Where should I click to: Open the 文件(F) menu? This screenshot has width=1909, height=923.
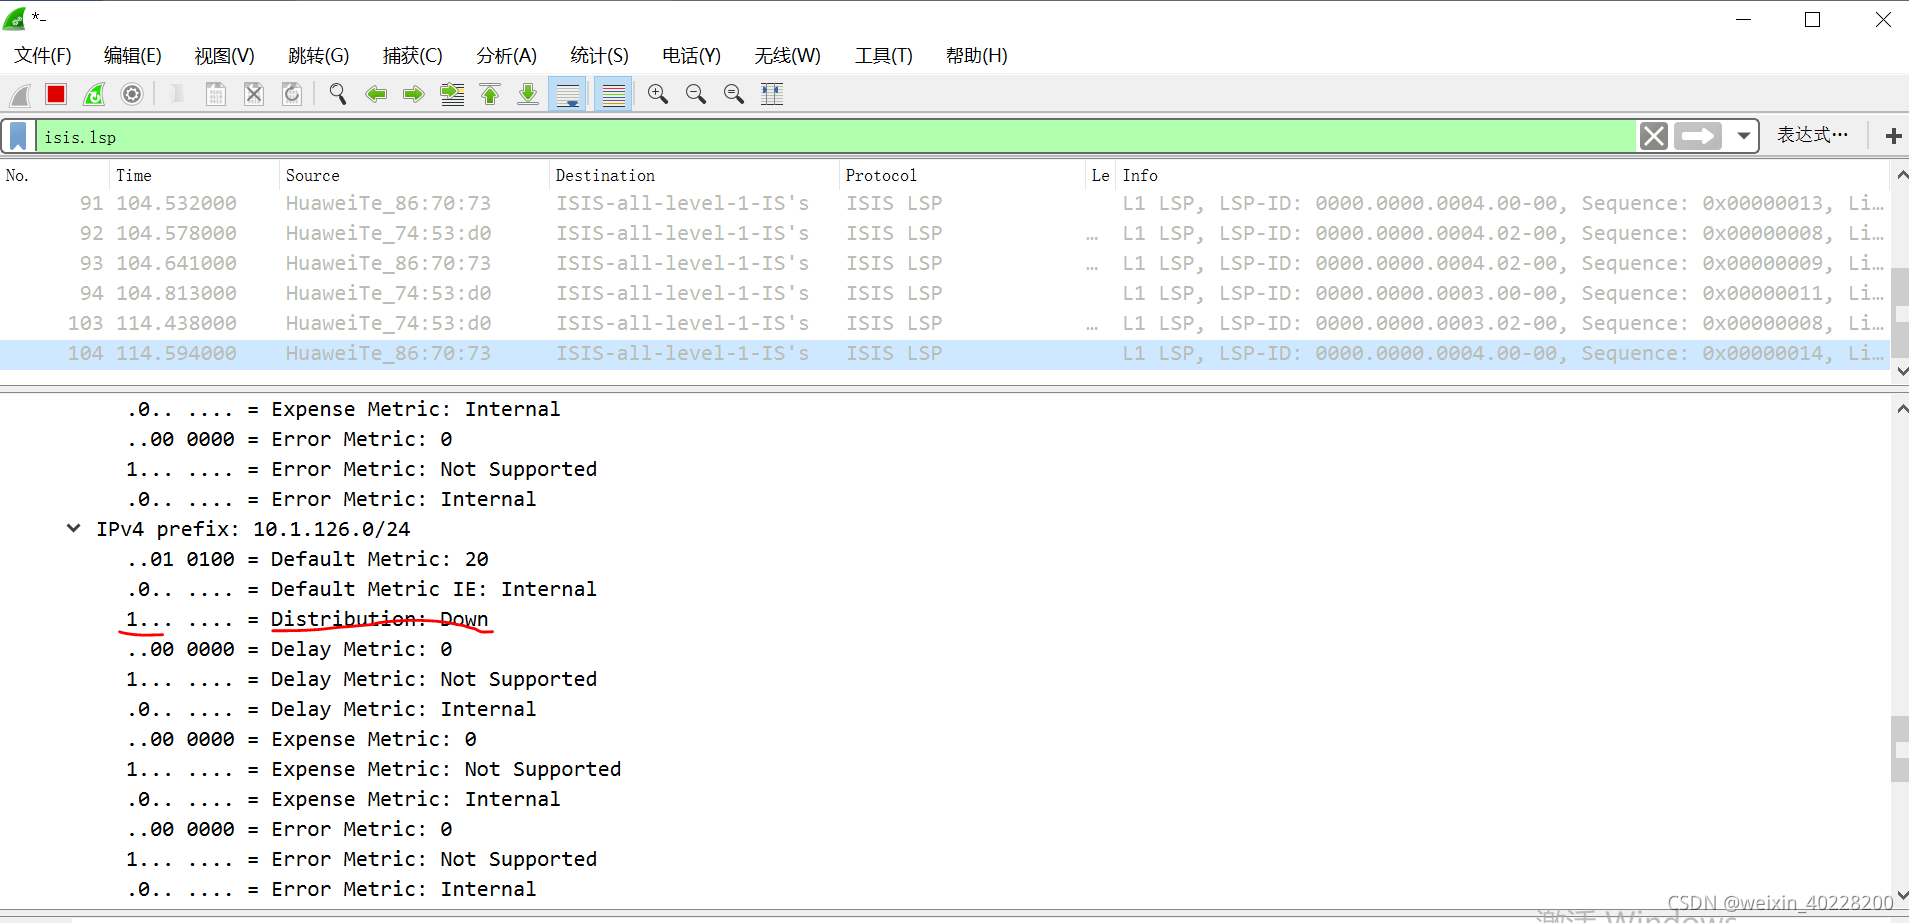click(43, 56)
